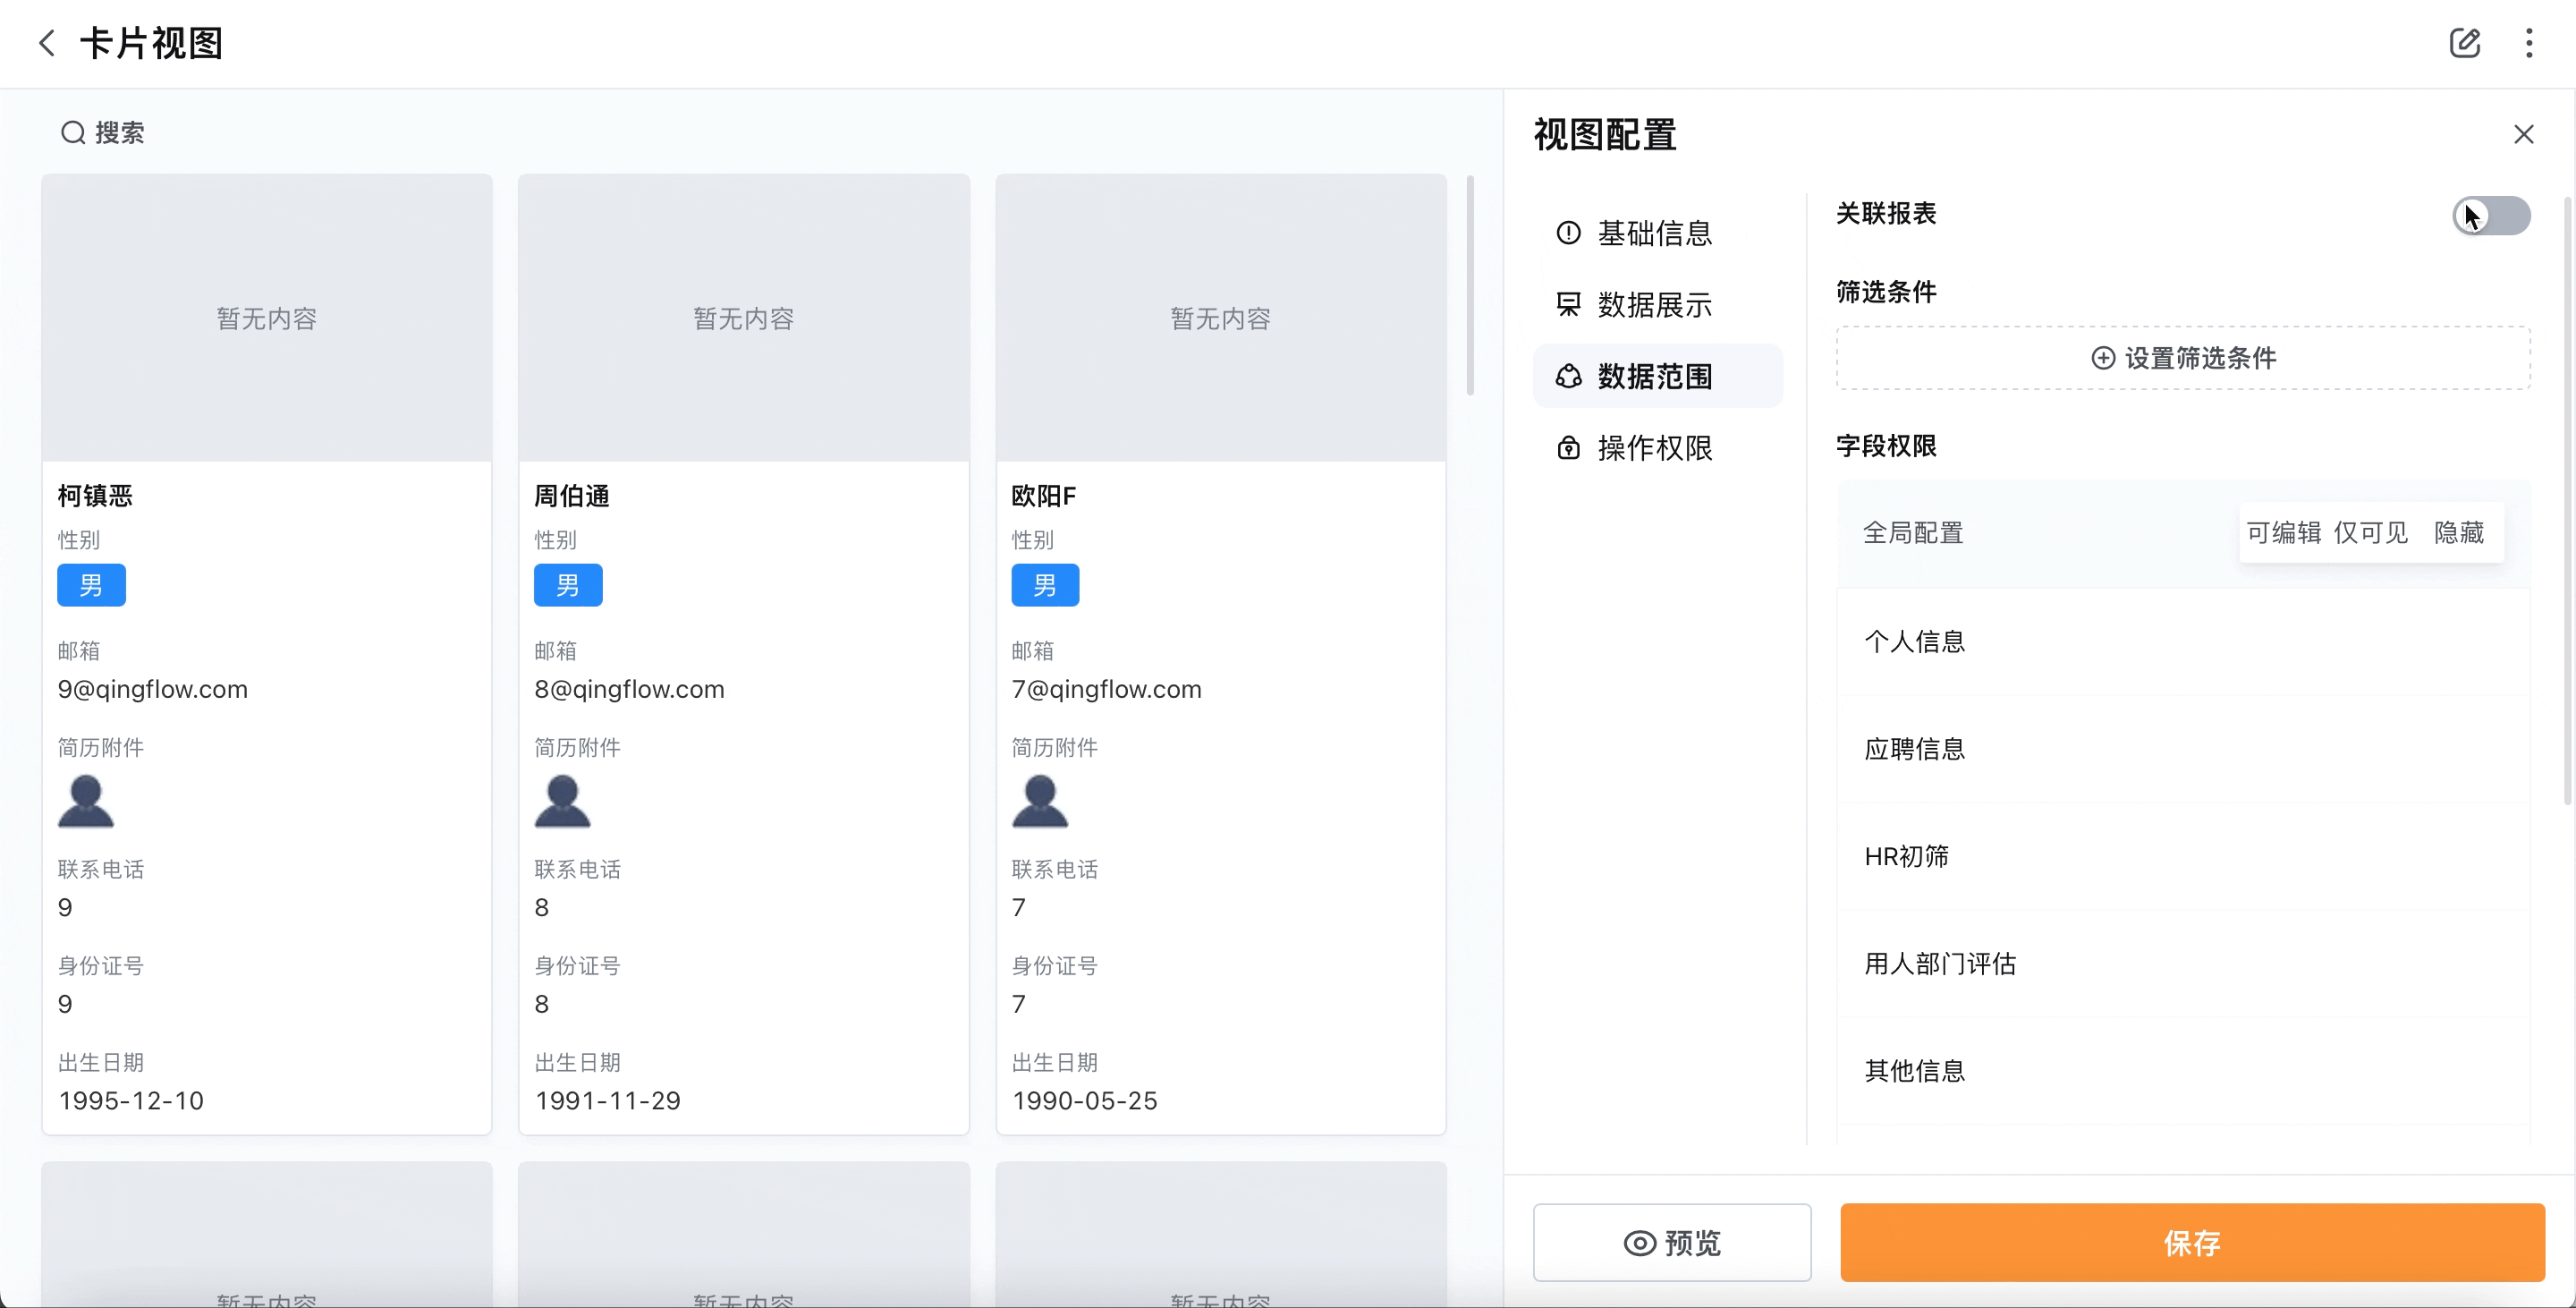Viewport: 2576px width, 1308px height.
Task: Click email 8@qingflow.com
Action: [630, 689]
